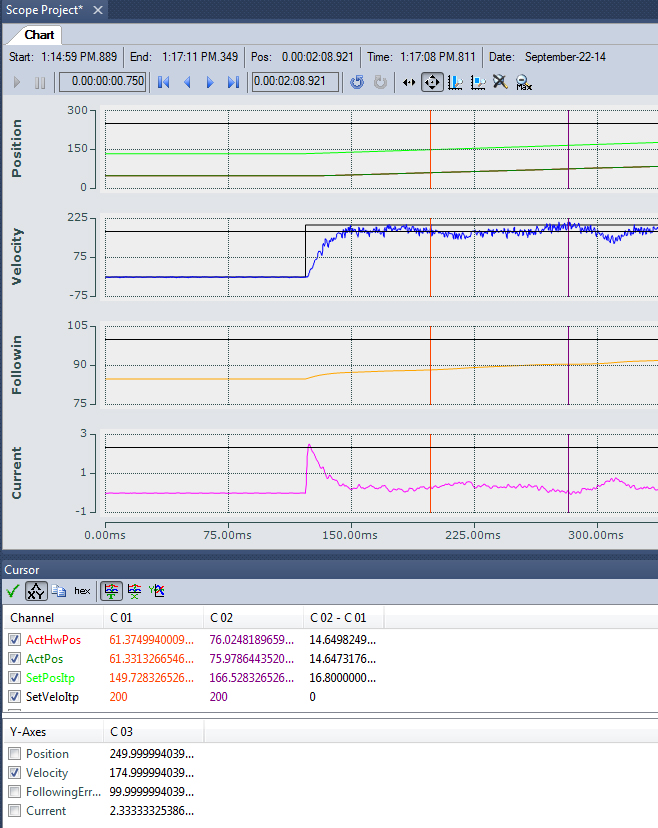
Task: Uncheck the SetPosItp channel checkbox
Action: 14,678
